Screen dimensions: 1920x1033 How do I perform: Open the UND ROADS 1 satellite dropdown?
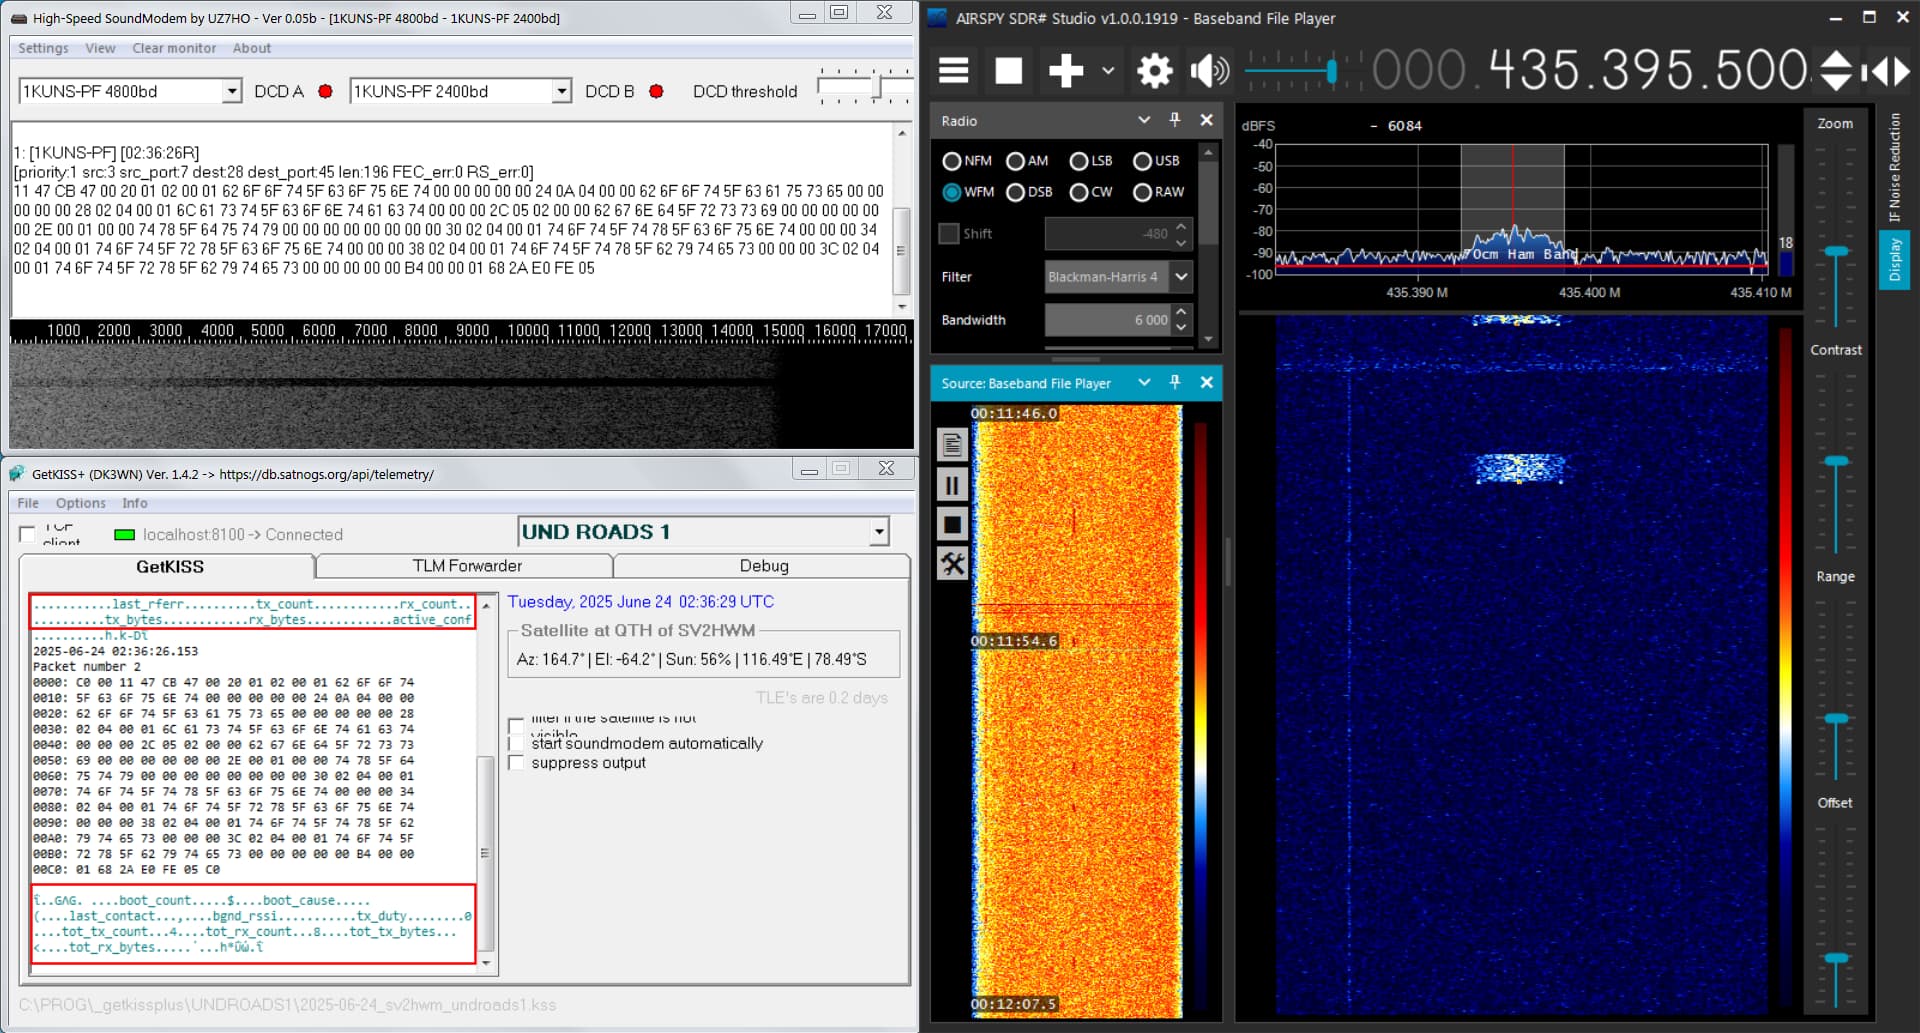pyautogui.click(x=879, y=532)
